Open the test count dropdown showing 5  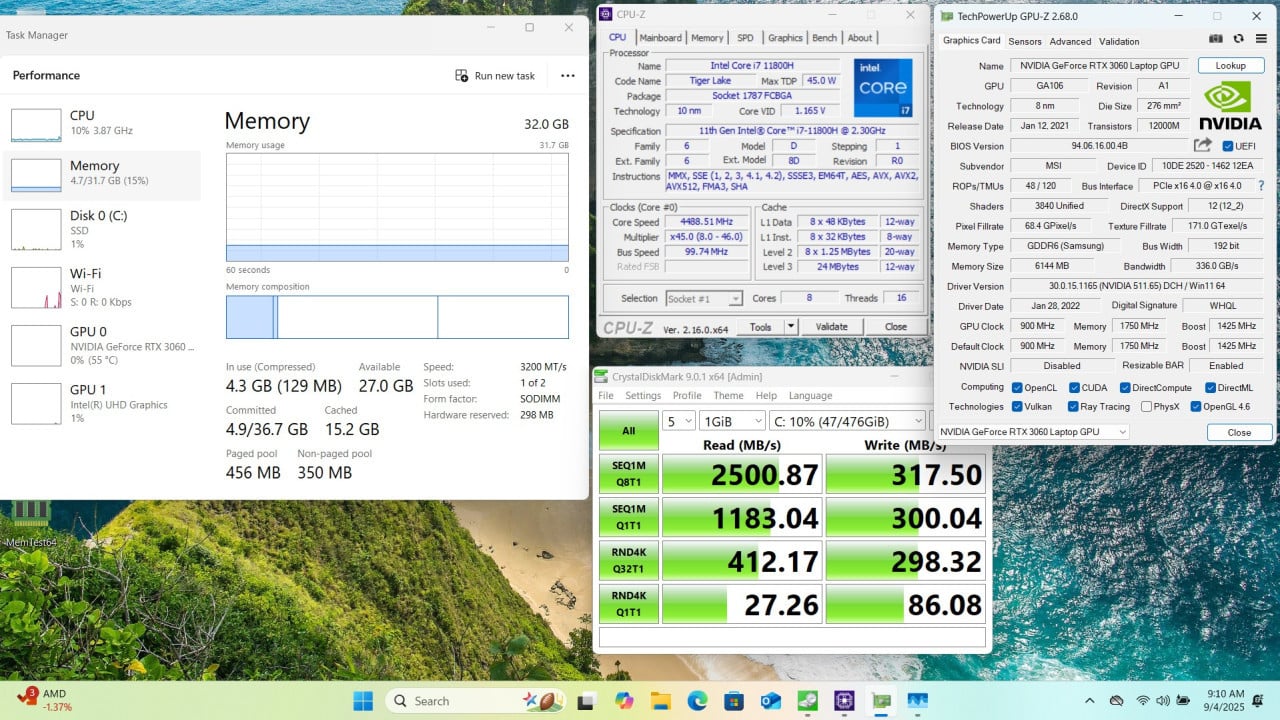(678, 421)
